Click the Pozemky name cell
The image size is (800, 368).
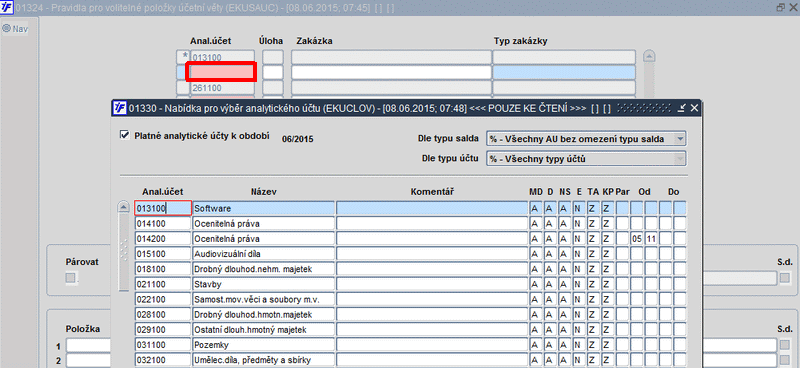[x=263, y=345]
